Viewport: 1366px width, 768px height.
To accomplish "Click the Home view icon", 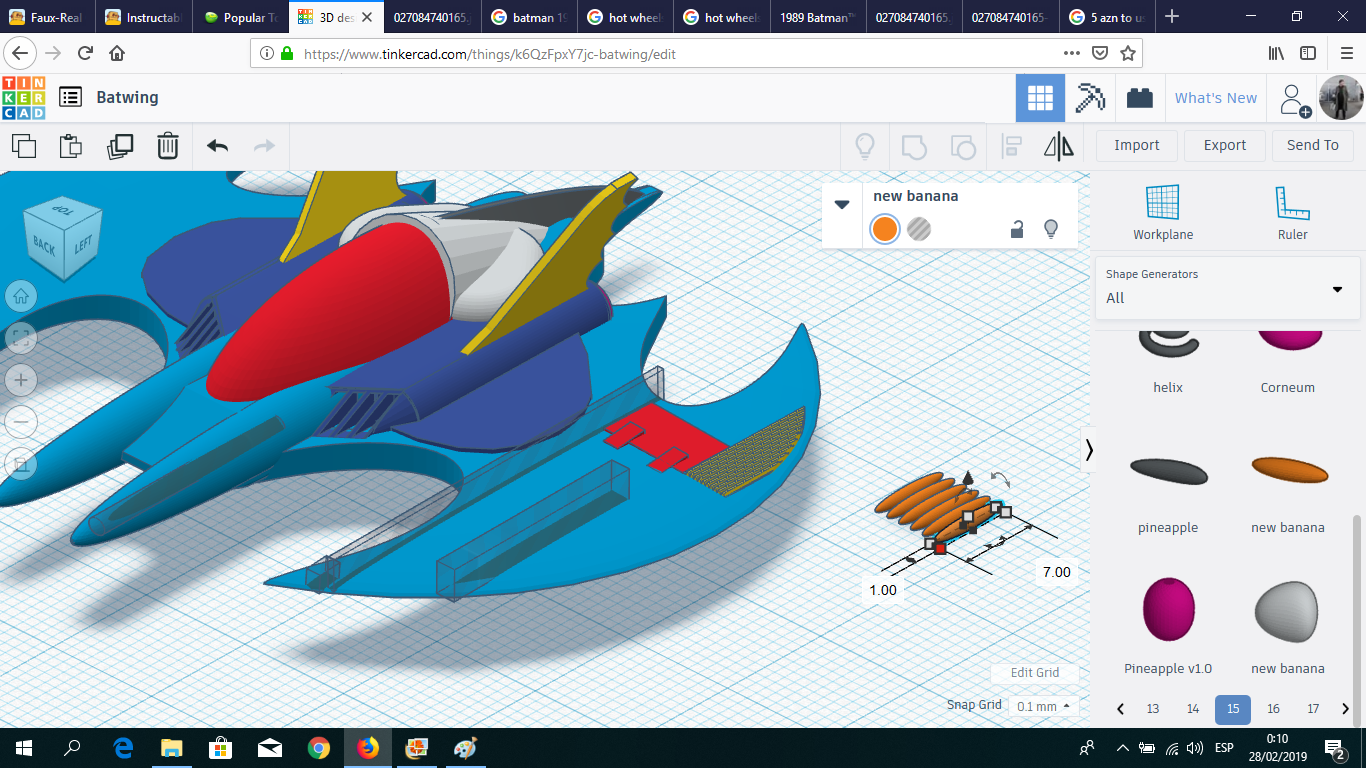I will coord(20,296).
